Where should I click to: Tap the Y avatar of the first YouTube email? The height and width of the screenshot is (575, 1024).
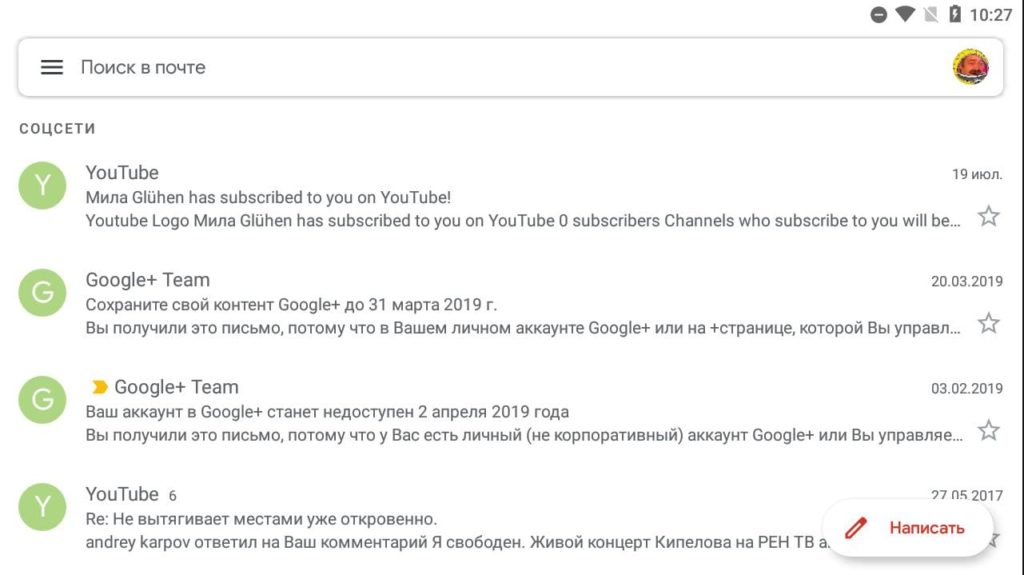tap(42, 186)
